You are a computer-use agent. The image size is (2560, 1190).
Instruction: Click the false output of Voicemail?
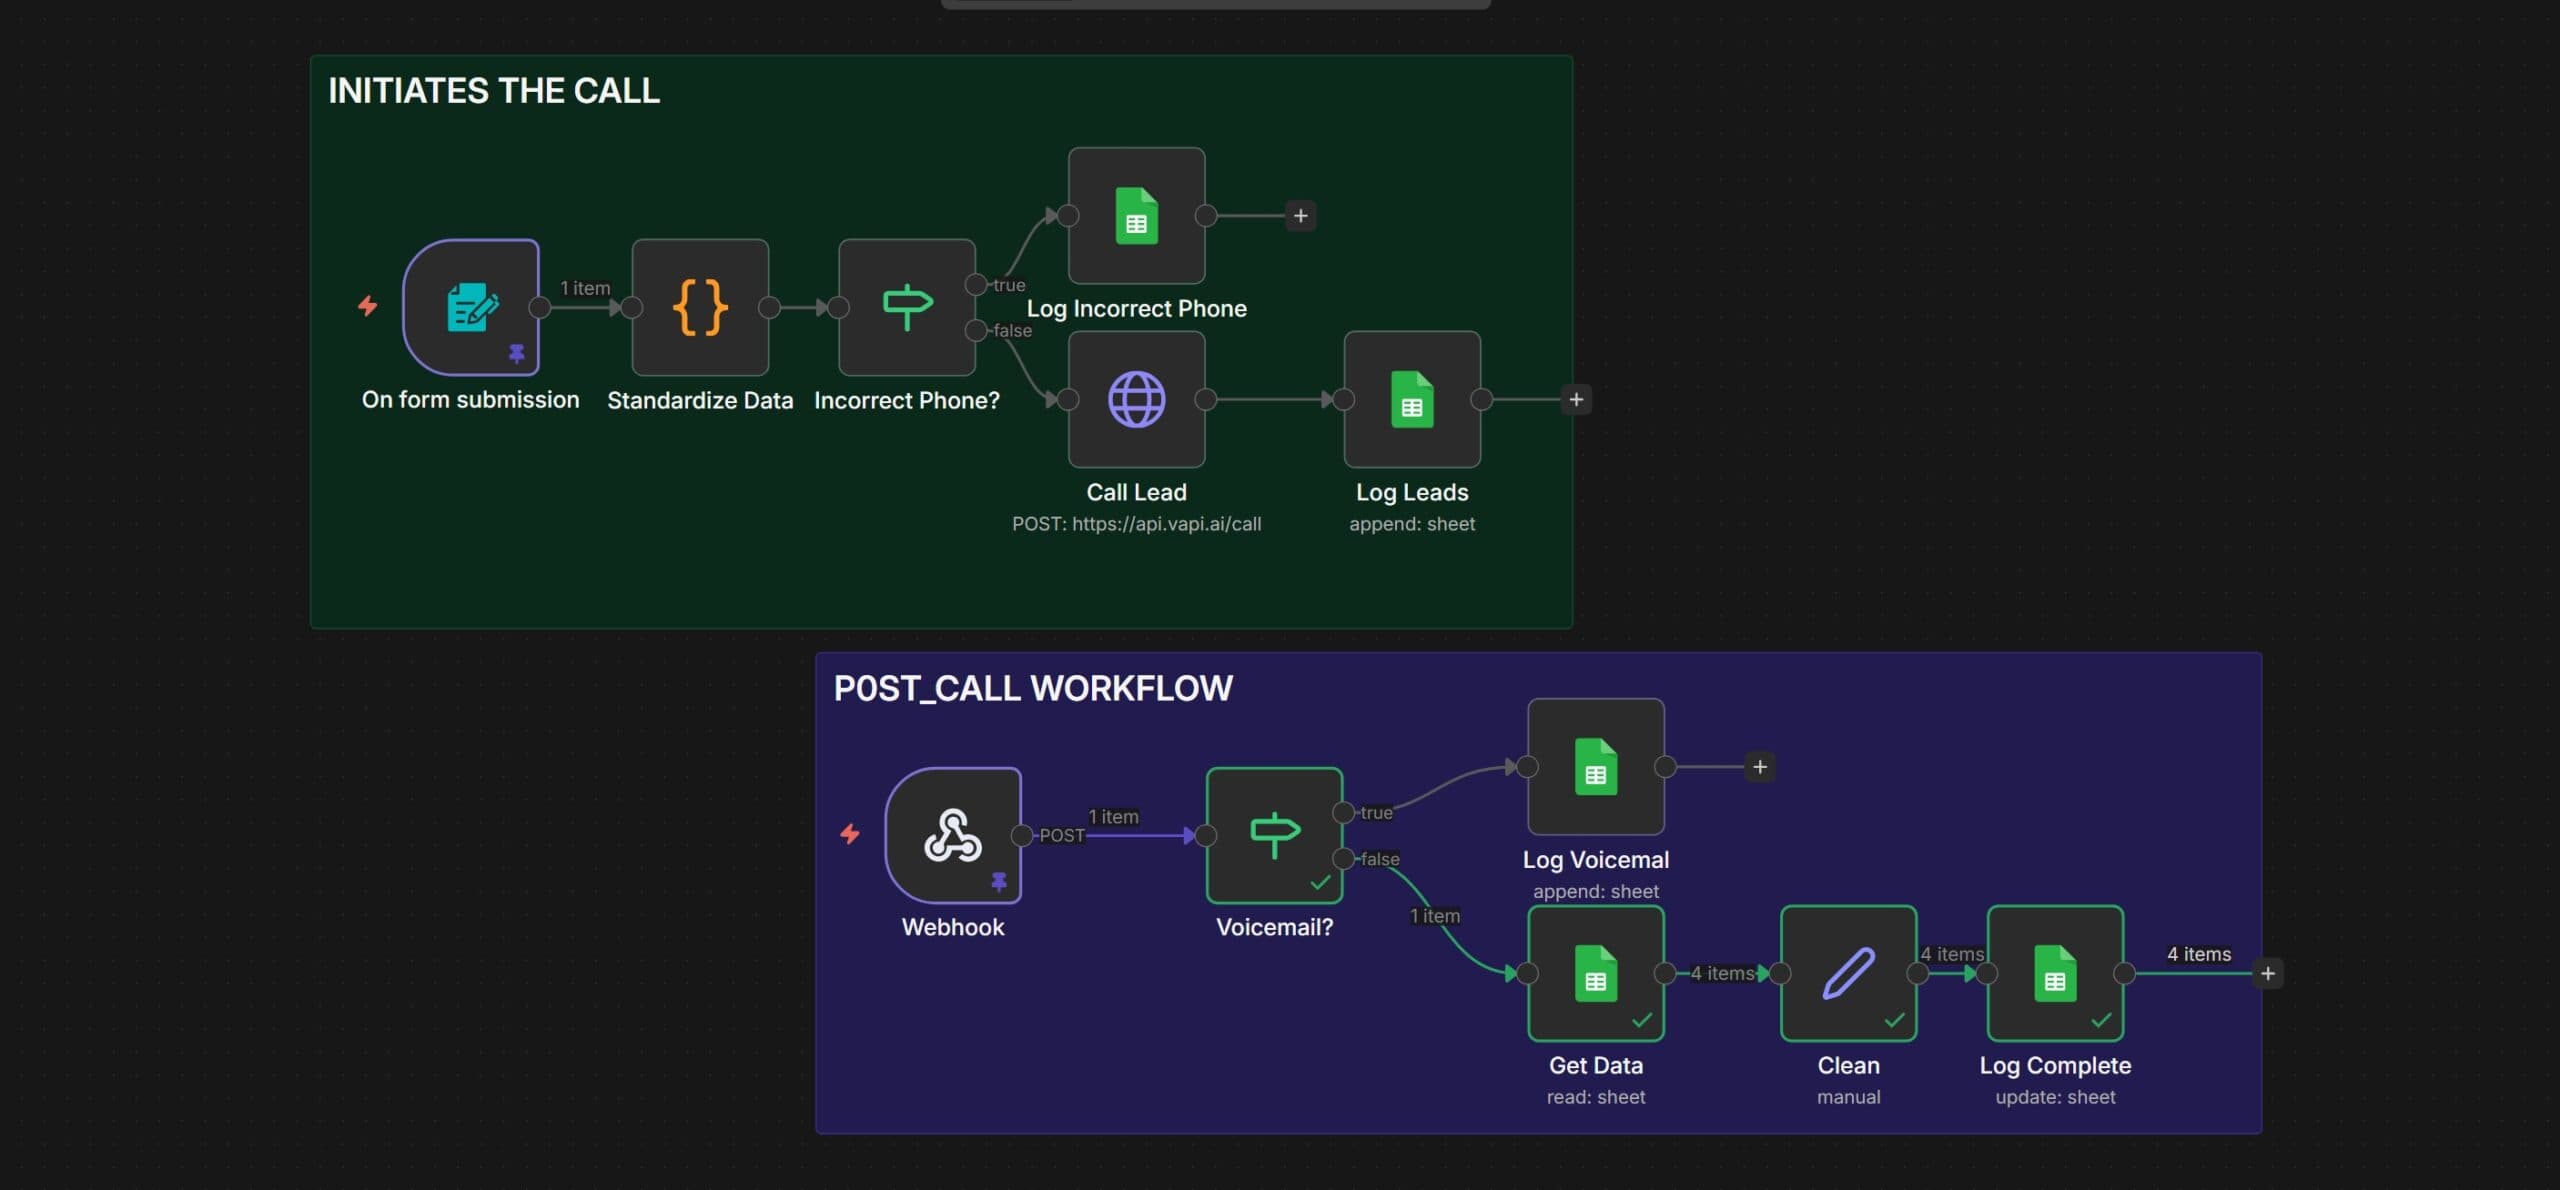pos(1343,858)
